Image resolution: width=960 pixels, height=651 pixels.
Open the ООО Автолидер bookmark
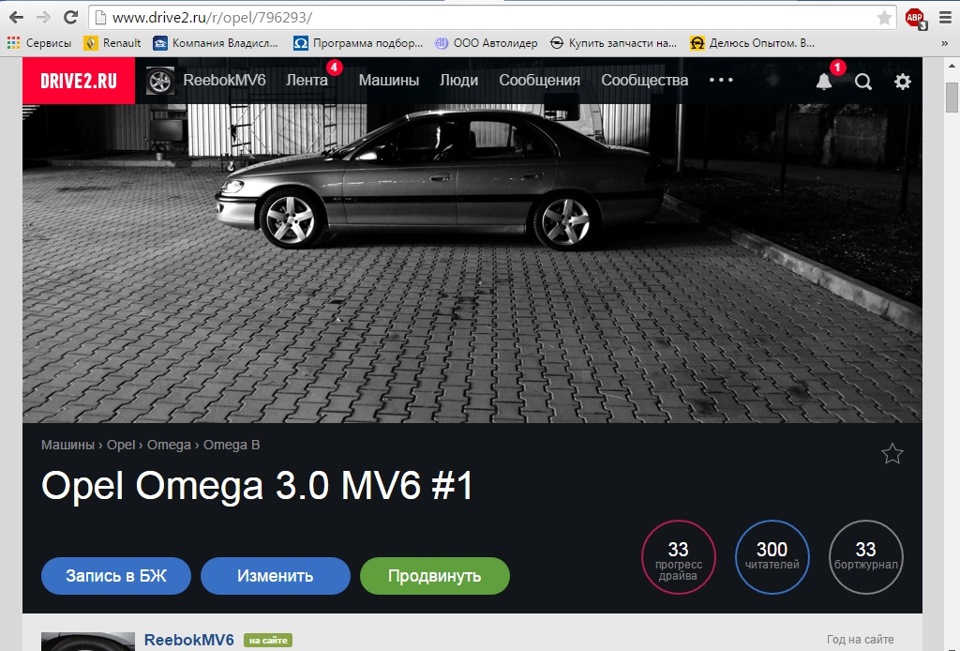tap(486, 43)
